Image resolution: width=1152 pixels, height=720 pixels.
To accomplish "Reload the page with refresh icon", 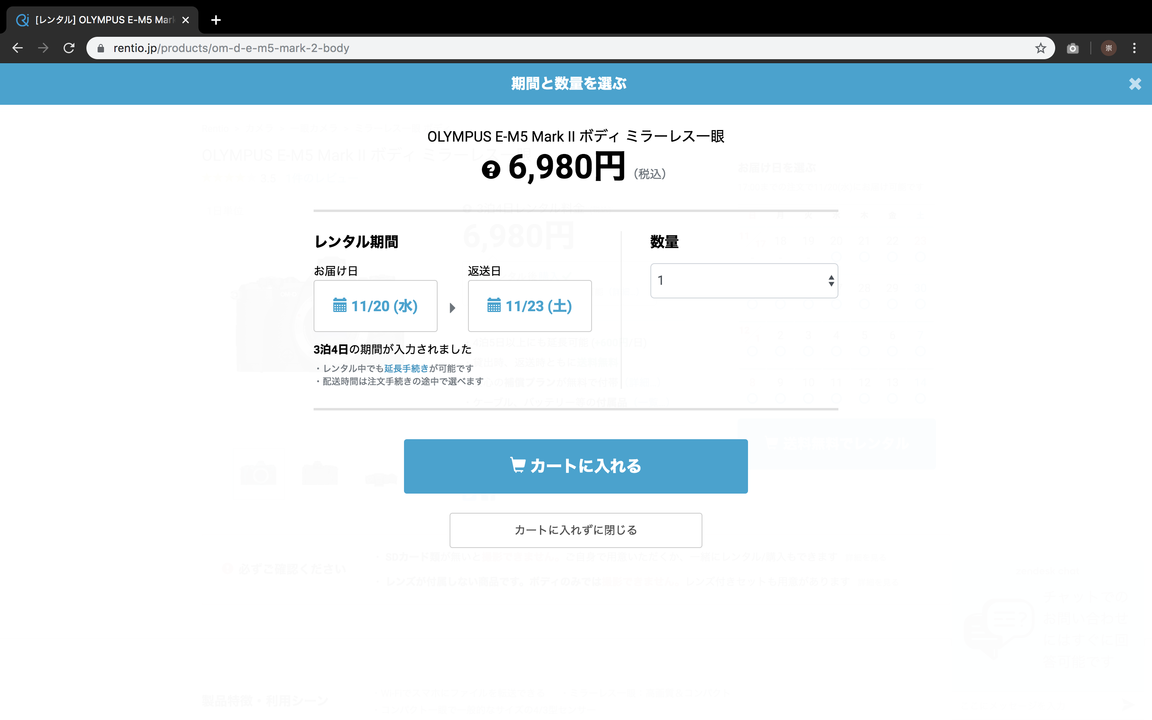I will [69, 48].
